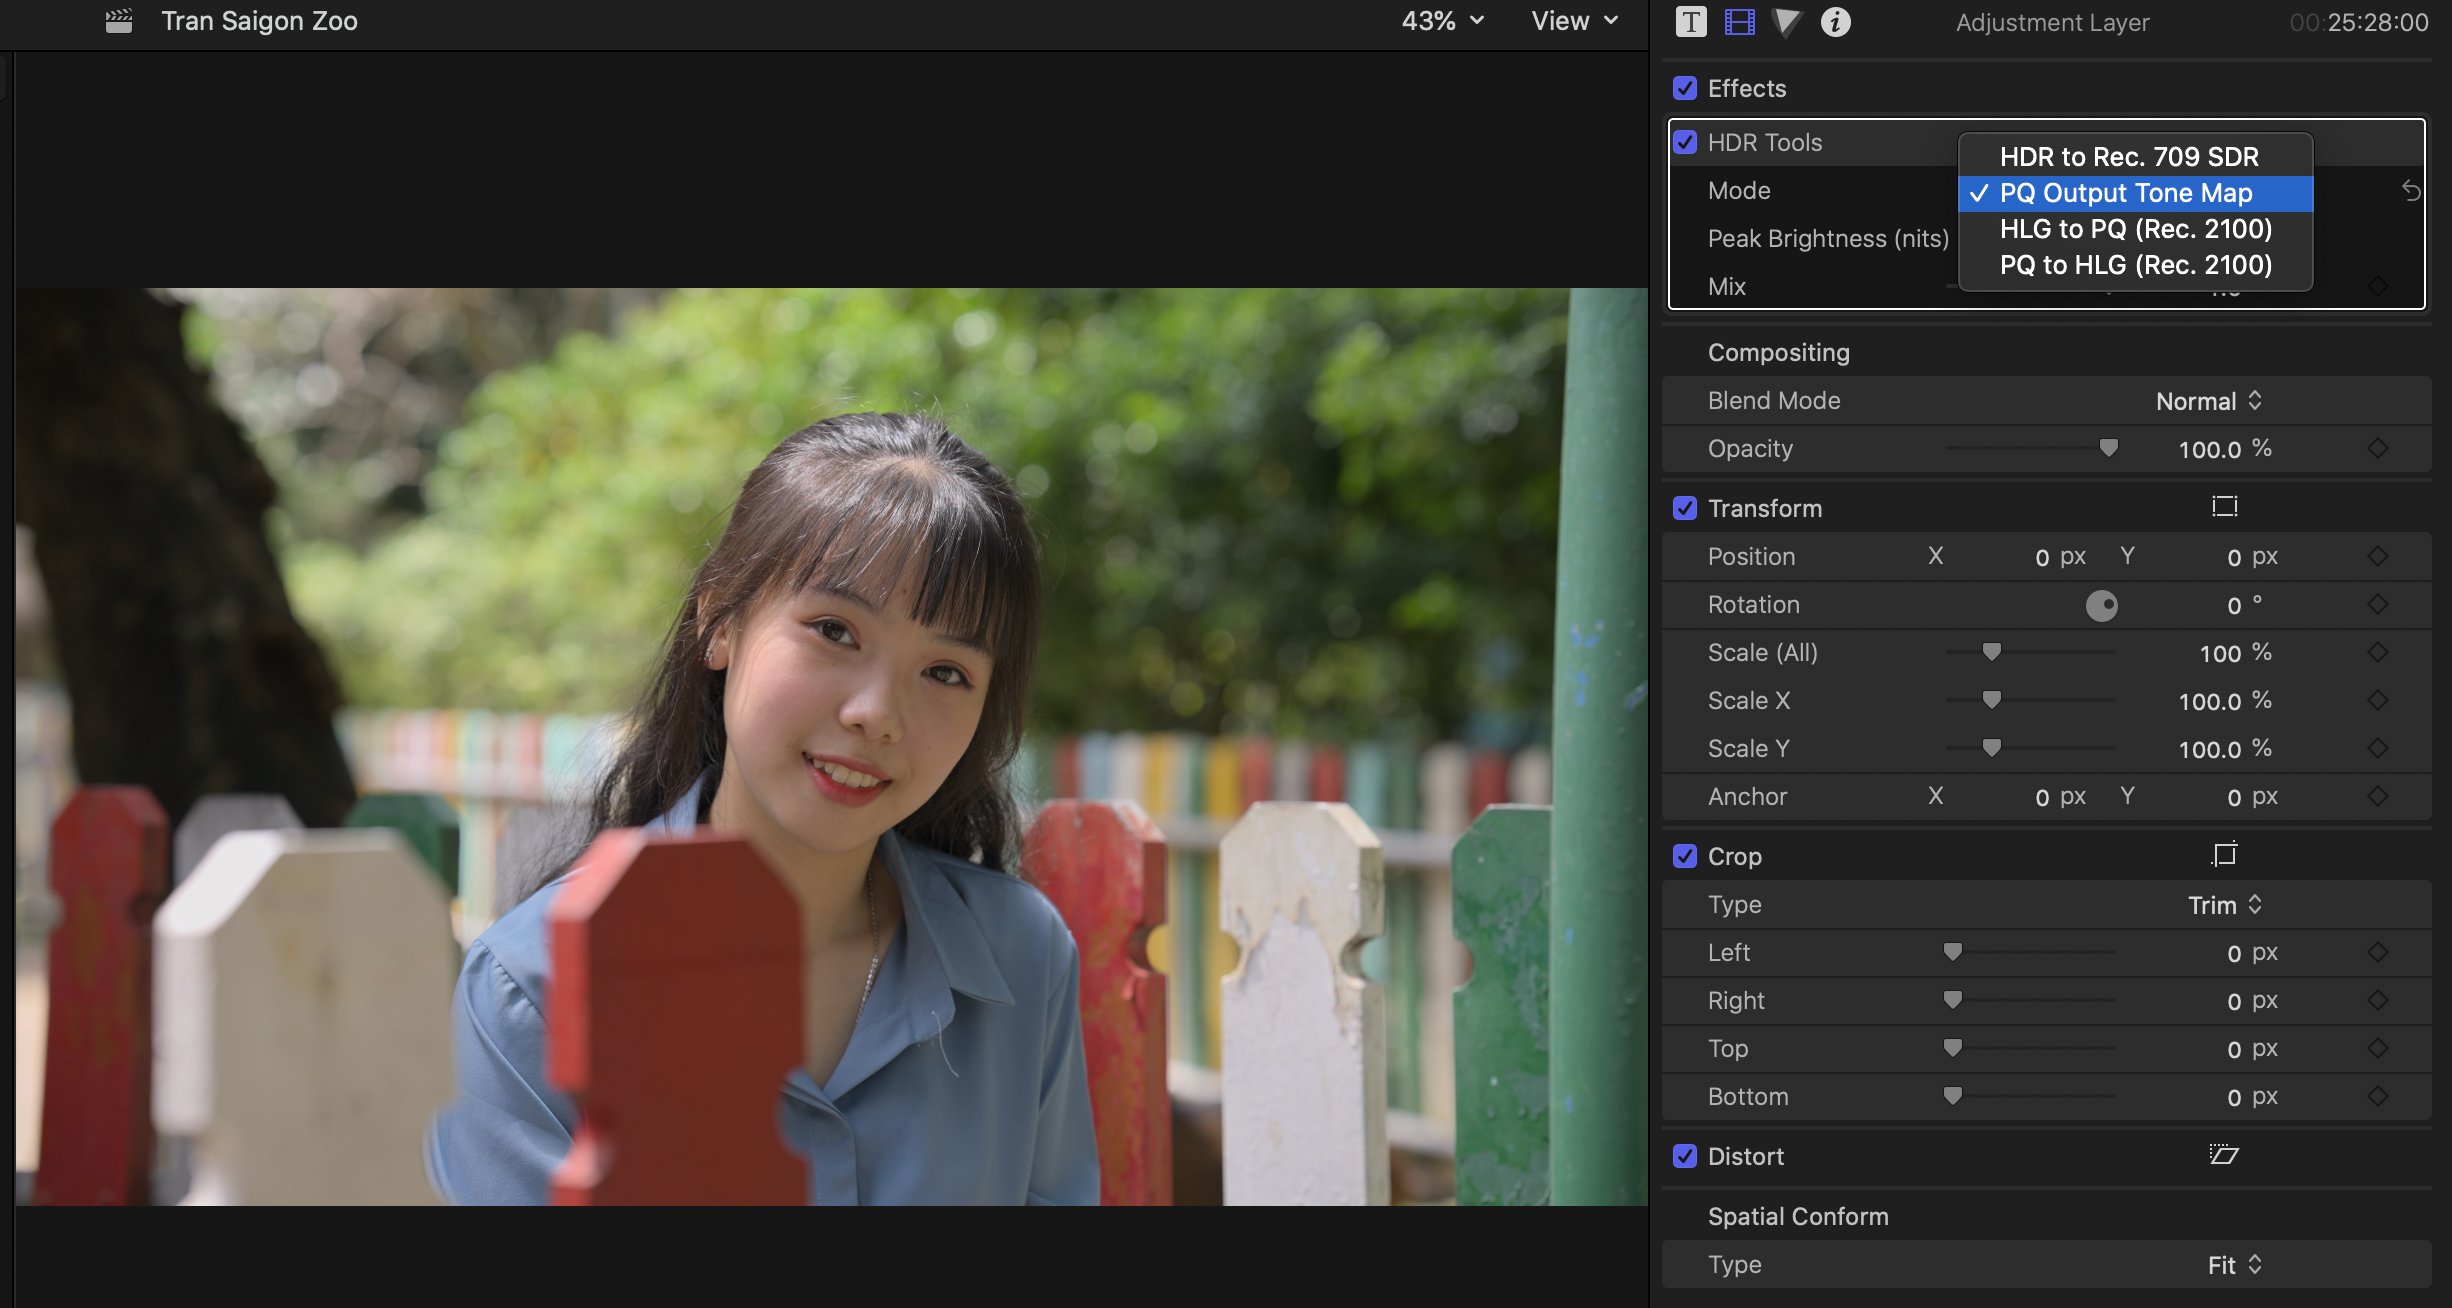Viewport: 2452px width, 1308px height.
Task: Open the 43% viewer zoom dropdown
Action: coord(1442,21)
